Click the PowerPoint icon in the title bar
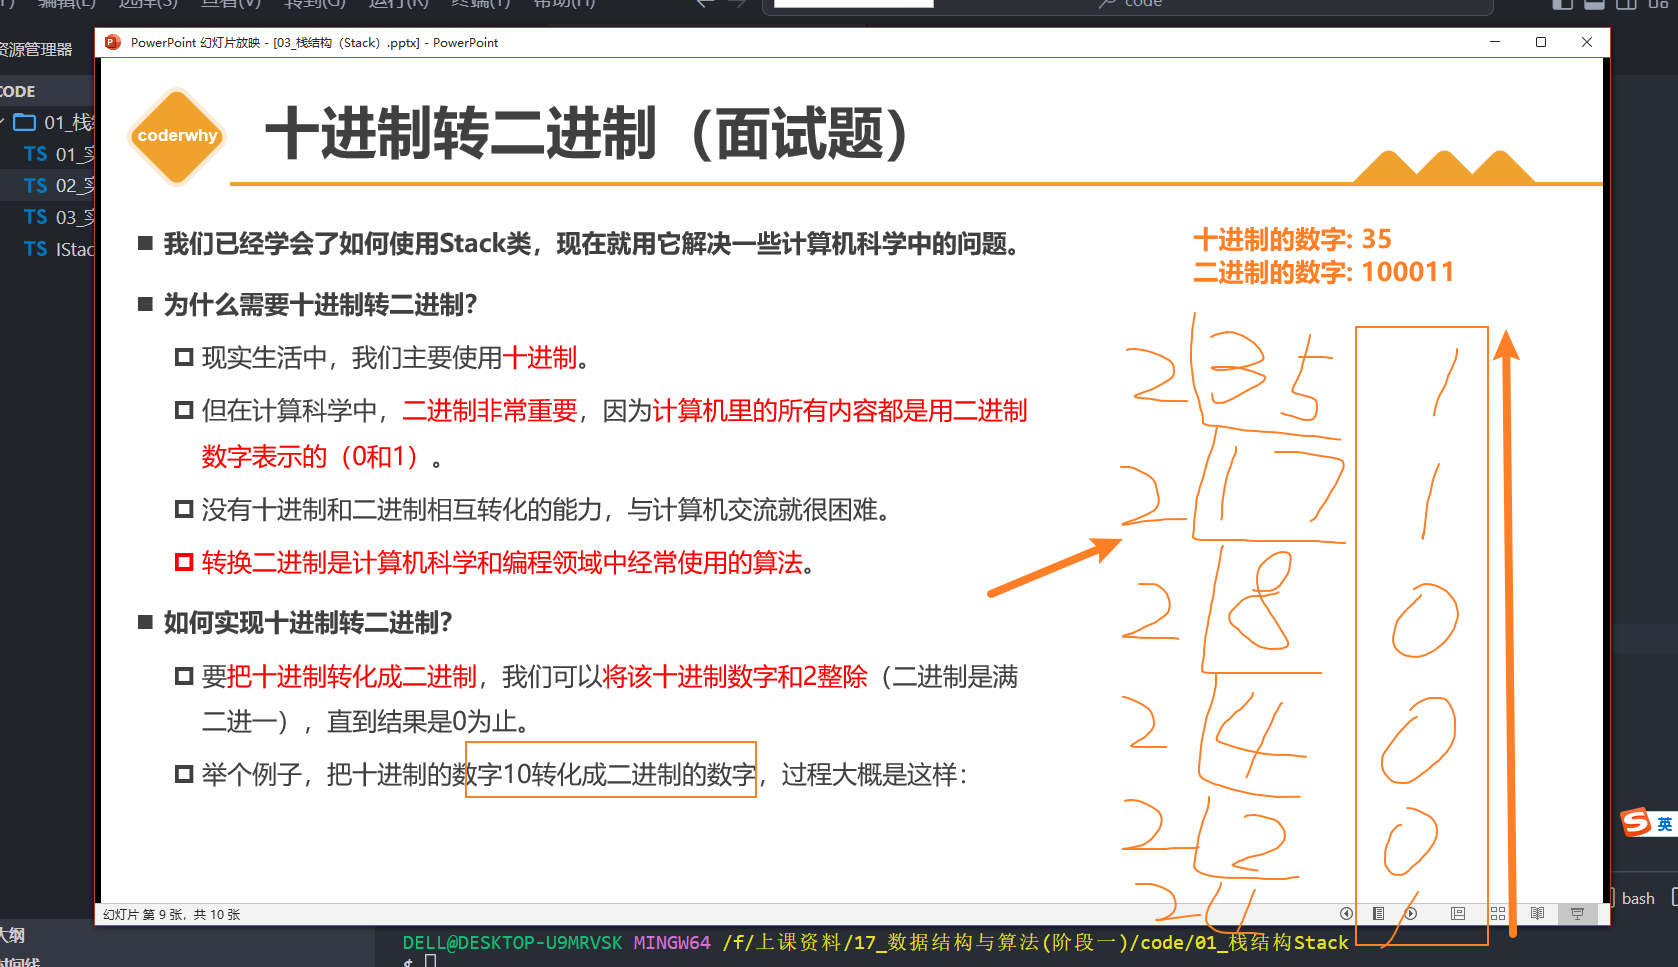Image resolution: width=1678 pixels, height=967 pixels. [112, 42]
